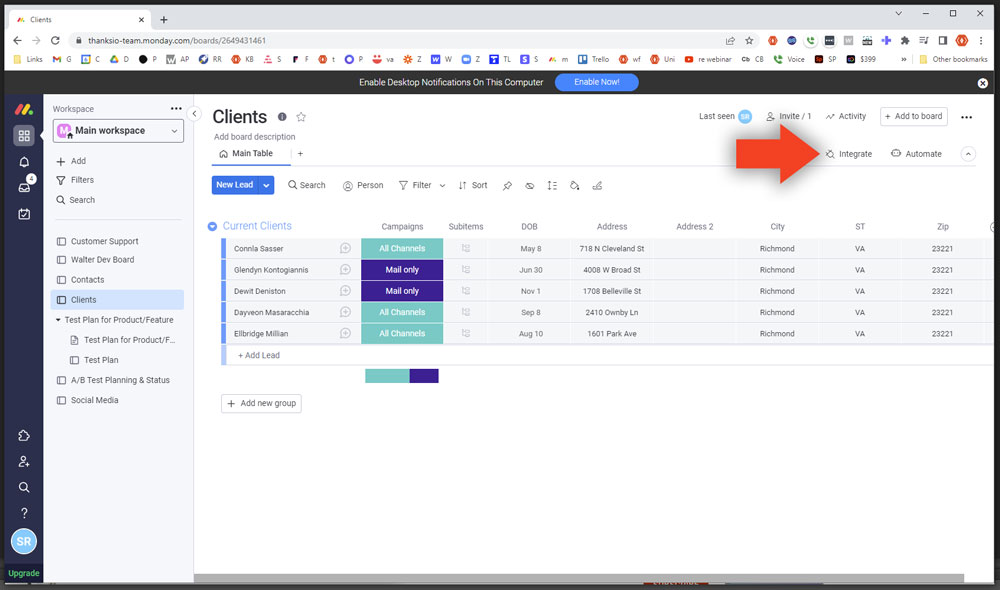The width and height of the screenshot is (1000, 590).
Task: Click the invite members icon in left rail
Action: (x=24, y=461)
